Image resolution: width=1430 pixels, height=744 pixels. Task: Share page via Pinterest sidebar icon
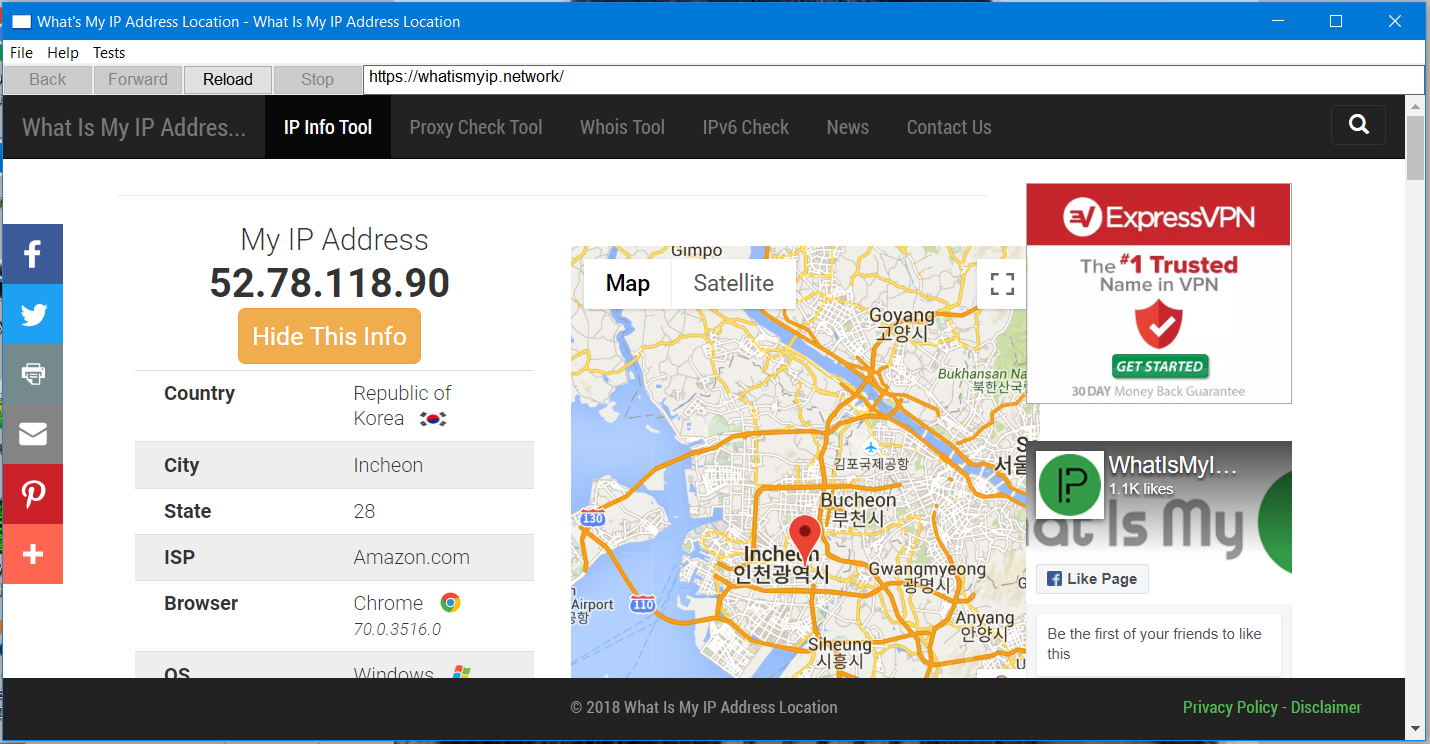pos(33,494)
